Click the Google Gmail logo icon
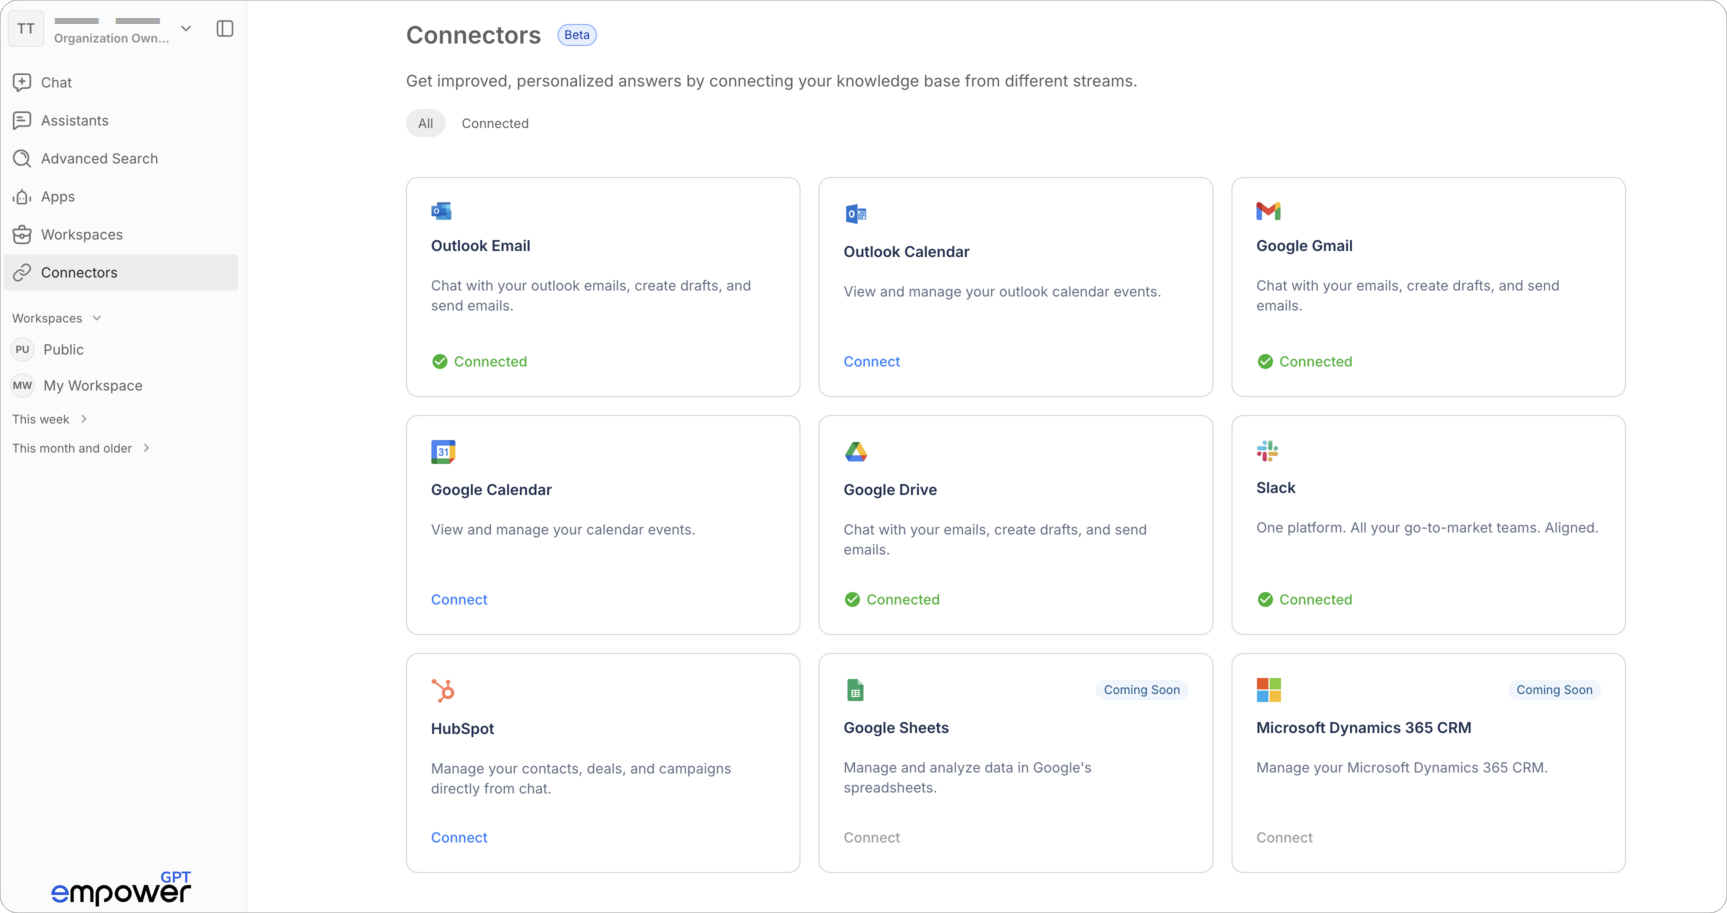 [1268, 211]
